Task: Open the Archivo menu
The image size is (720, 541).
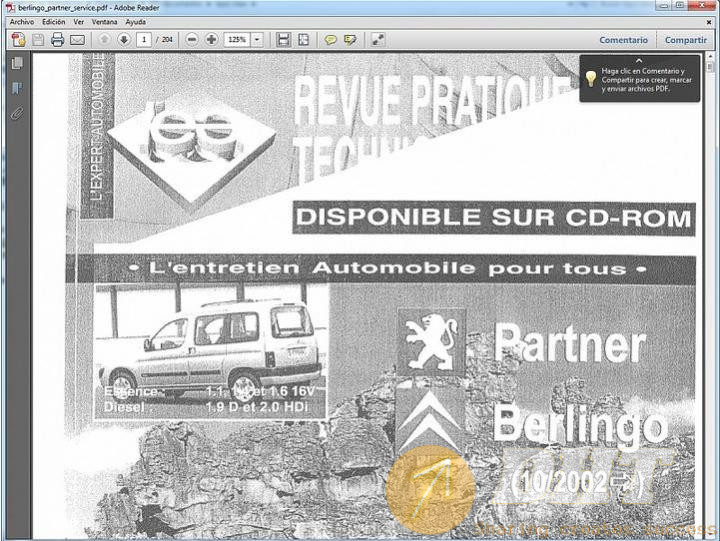Action: point(22,22)
